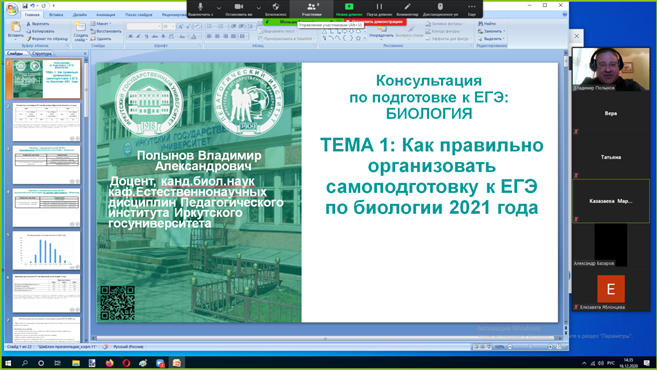Expand the microphone options arrow
The image size is (657, 370).
point(219,8)
